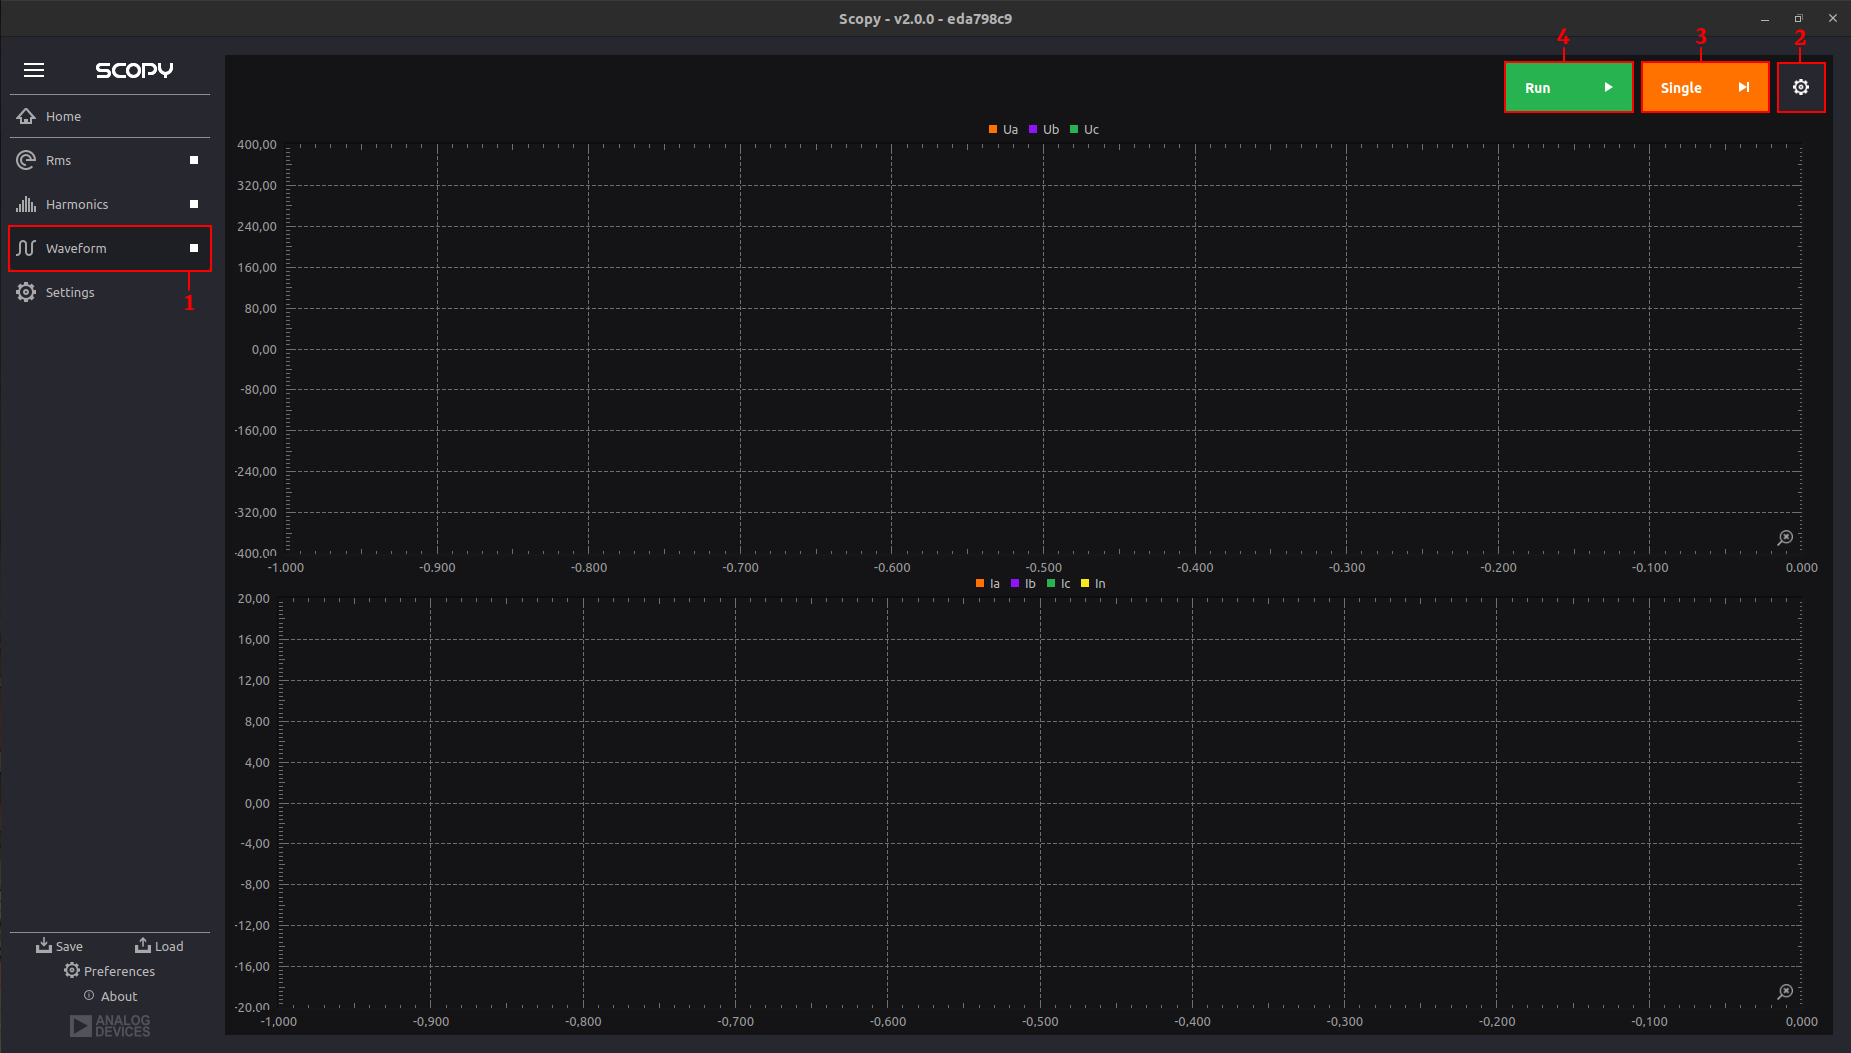Click the current plot zoom-reset magnifier icon
Viewport: 1851px width, 1053px height.
[x=1785, y=992]
